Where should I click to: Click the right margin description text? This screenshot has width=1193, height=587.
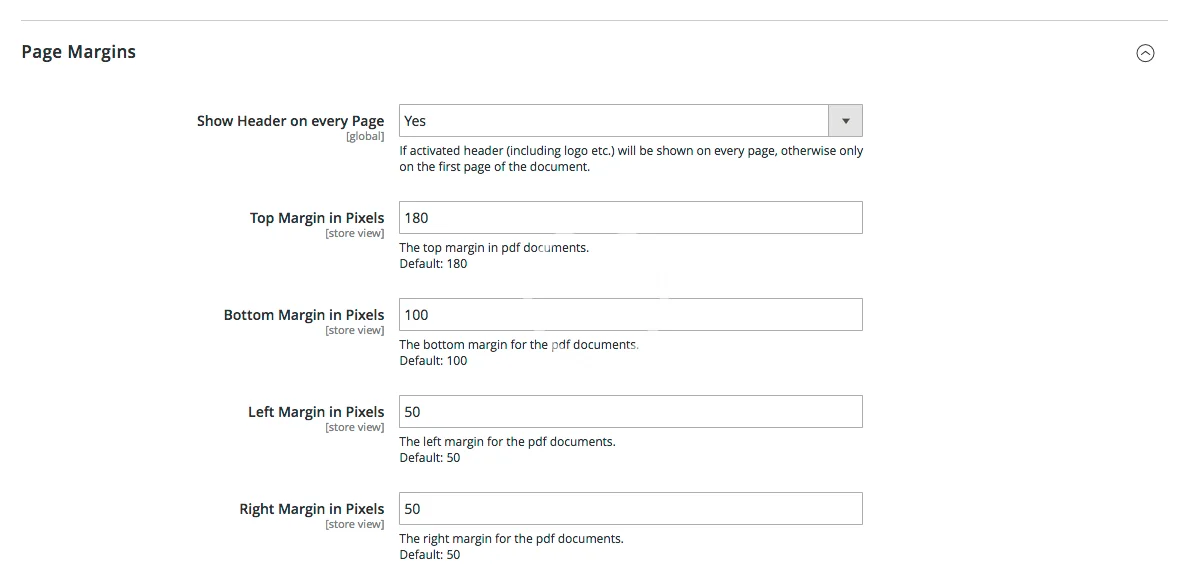pyautogui.click(x=511, y=538)
